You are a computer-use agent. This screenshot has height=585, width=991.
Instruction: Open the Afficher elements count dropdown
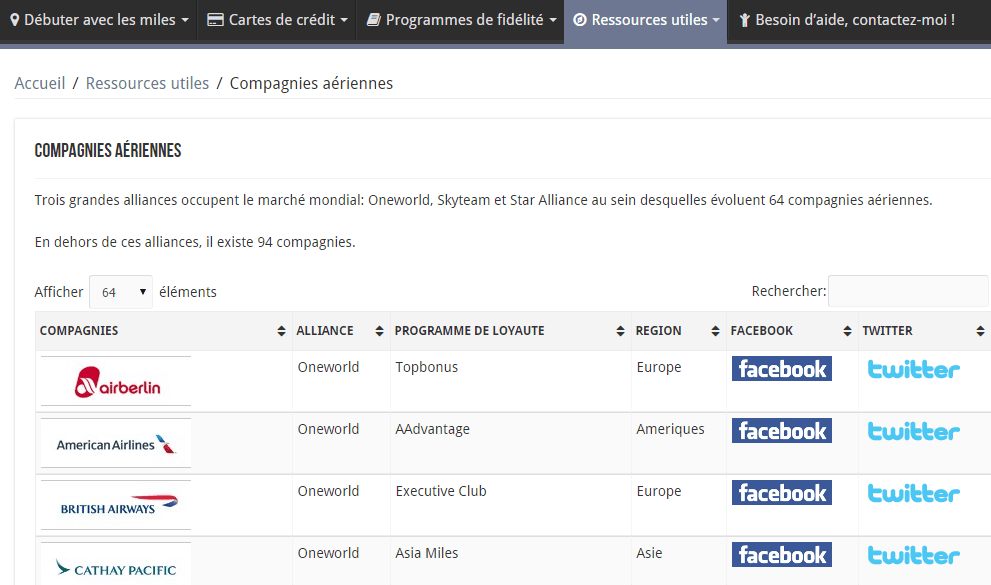coord(121,292)
